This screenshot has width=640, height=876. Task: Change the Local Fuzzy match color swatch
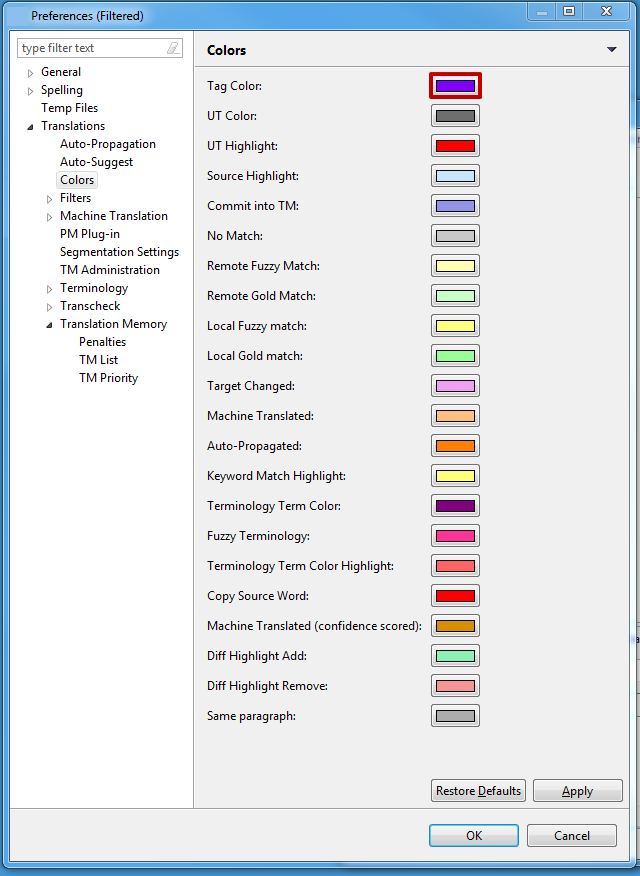[455, 326]
